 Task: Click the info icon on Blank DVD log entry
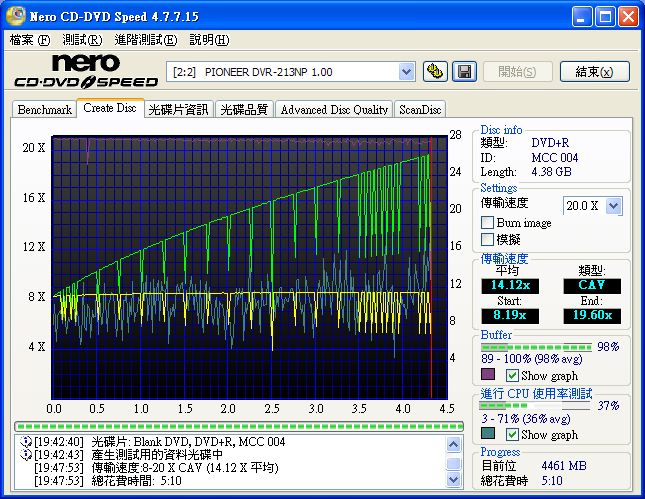tap(24, 441)
